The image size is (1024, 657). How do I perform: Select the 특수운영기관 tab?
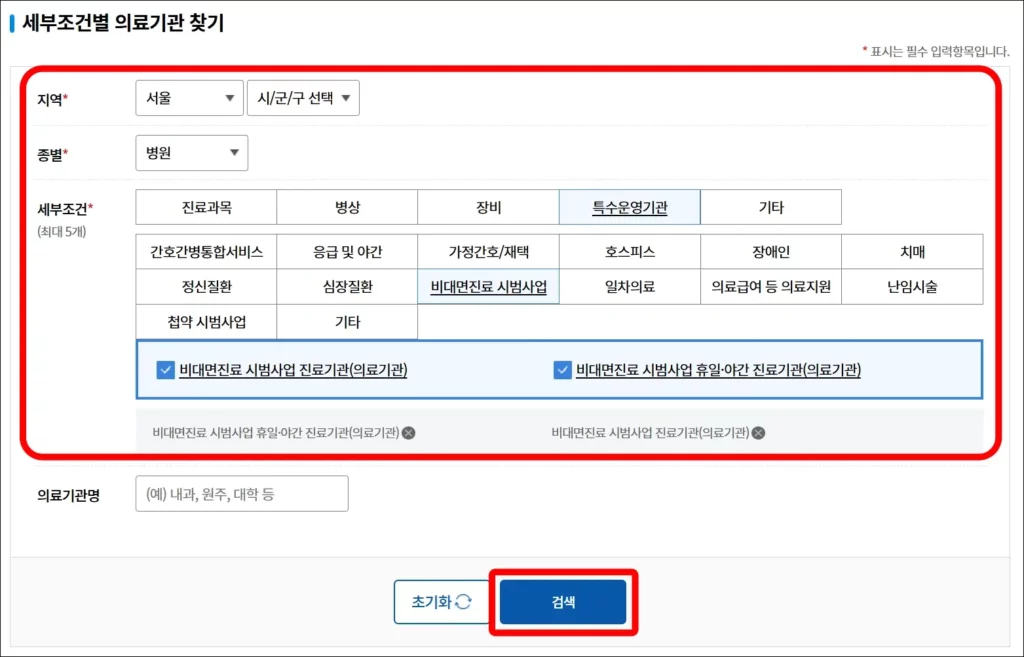coord(630,207)
